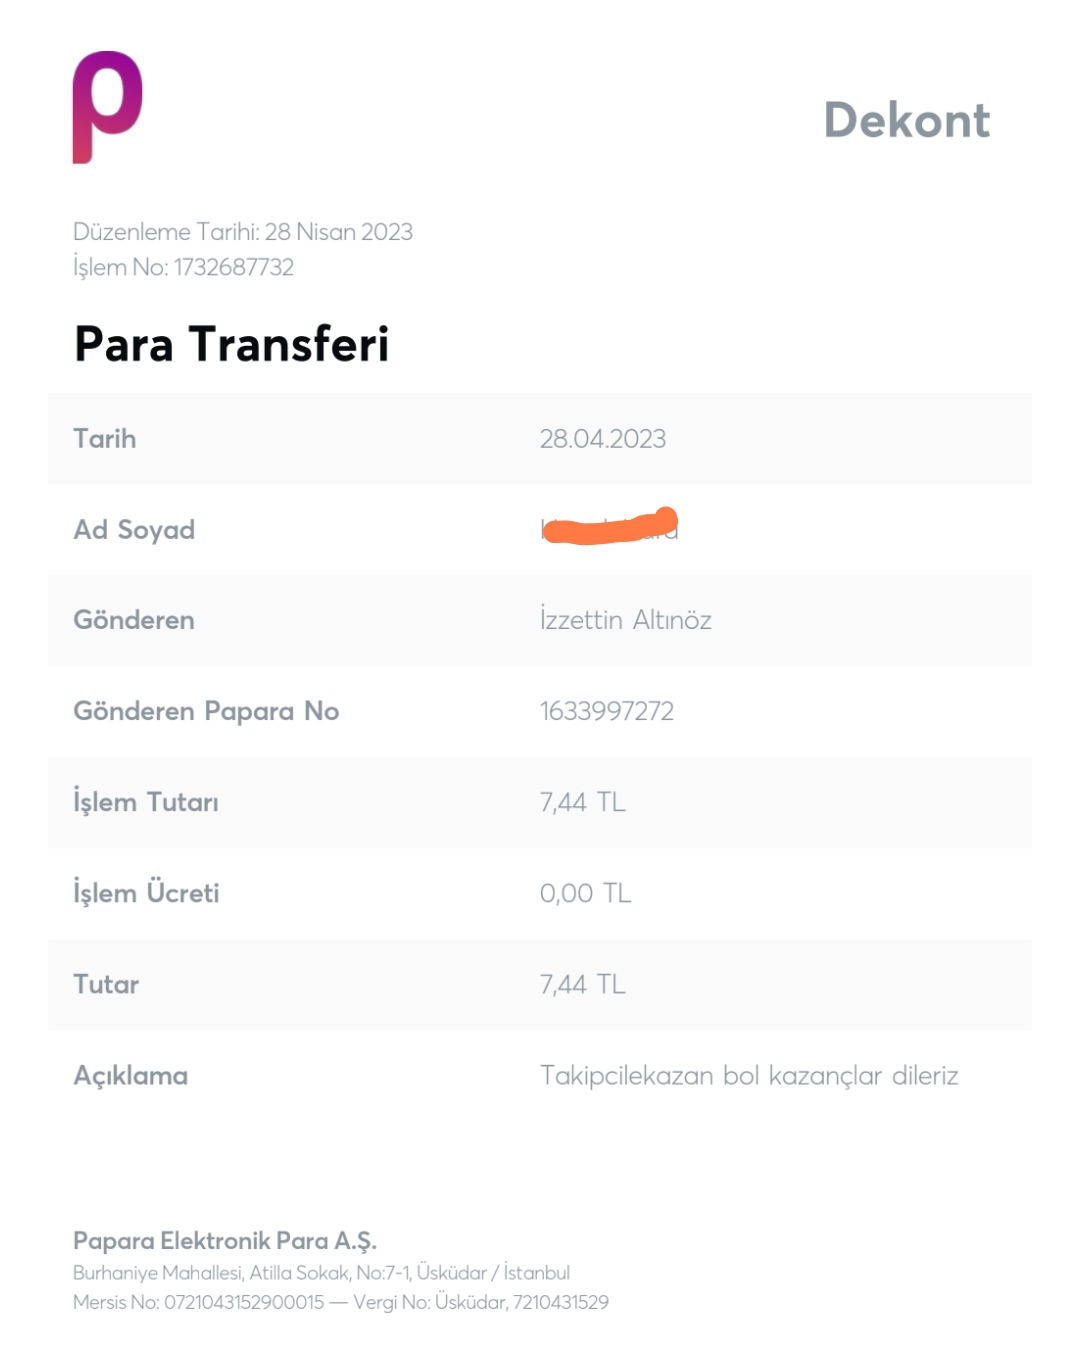Click the Gönderen row label
The height and width of the screenshot is (1359, 1080).
134,620
